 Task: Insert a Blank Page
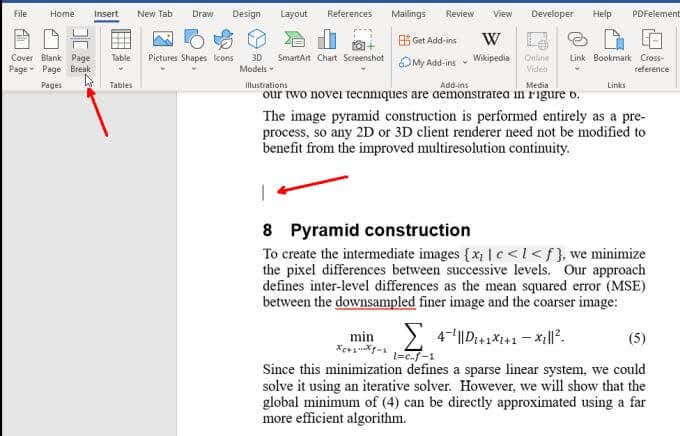click(x=51, y=51)
